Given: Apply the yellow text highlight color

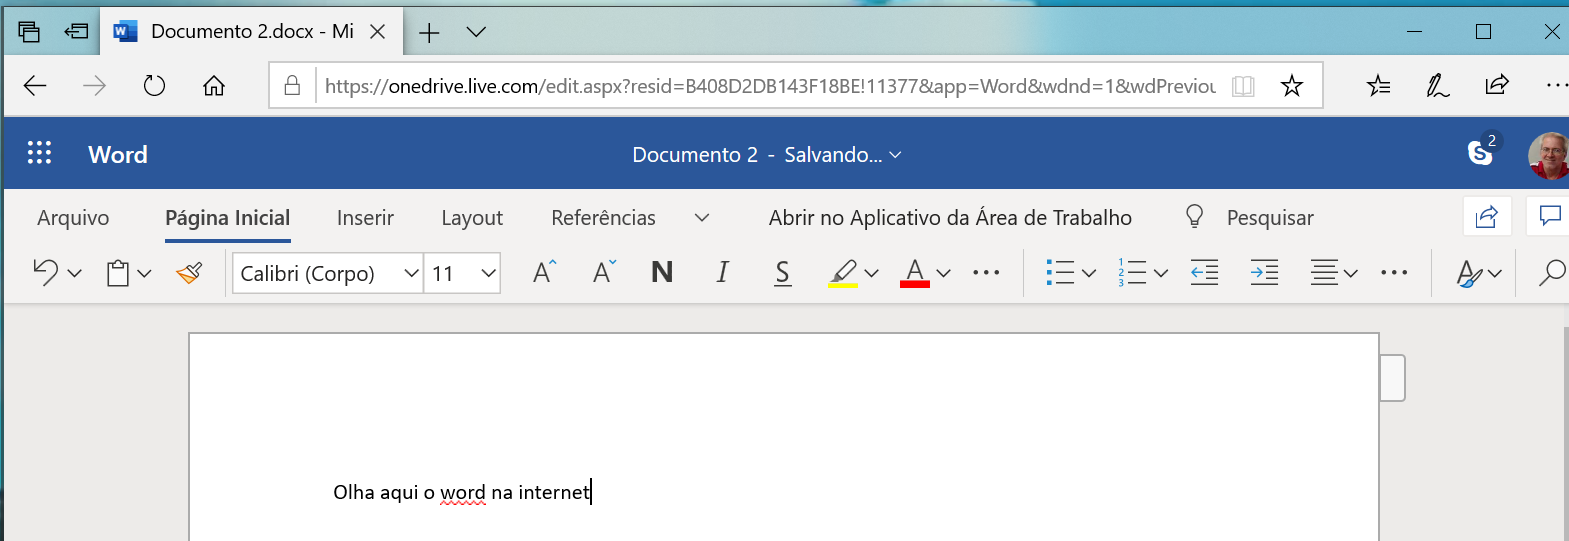Looking at the screenshot, I should tap(843, 273).
